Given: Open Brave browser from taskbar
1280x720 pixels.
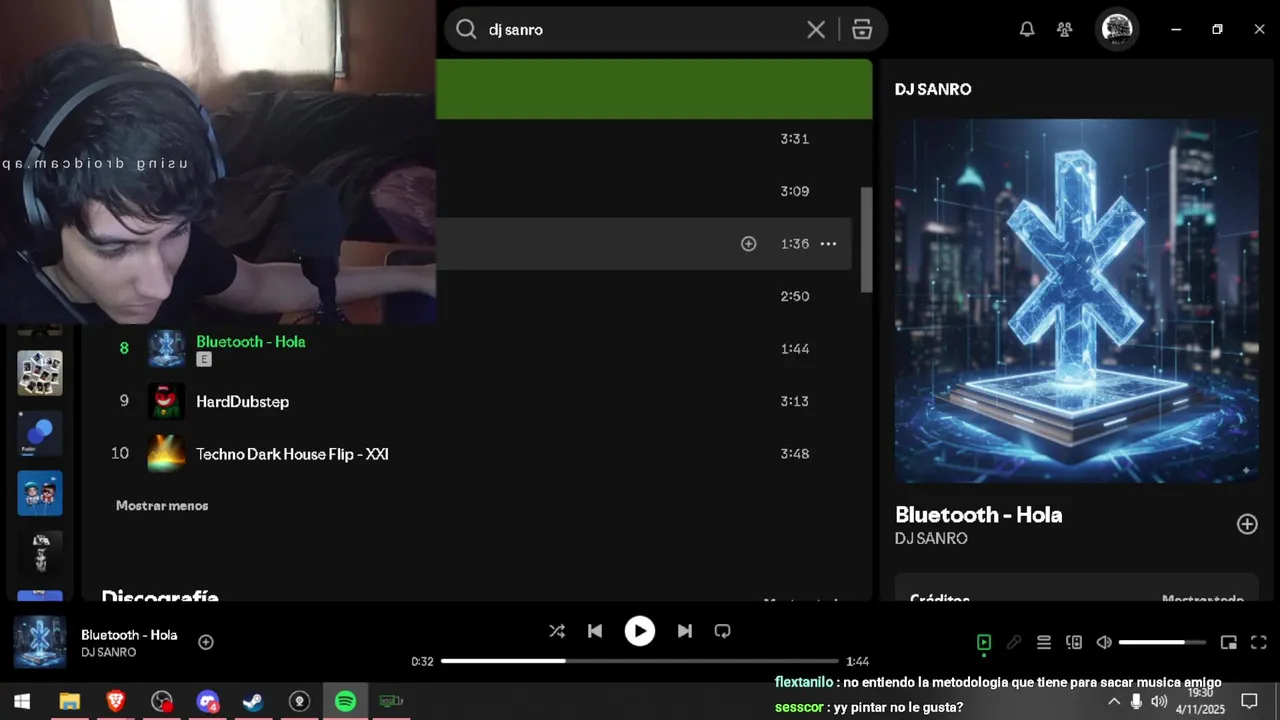Looking at the screenshot, I should click(116, 702).
